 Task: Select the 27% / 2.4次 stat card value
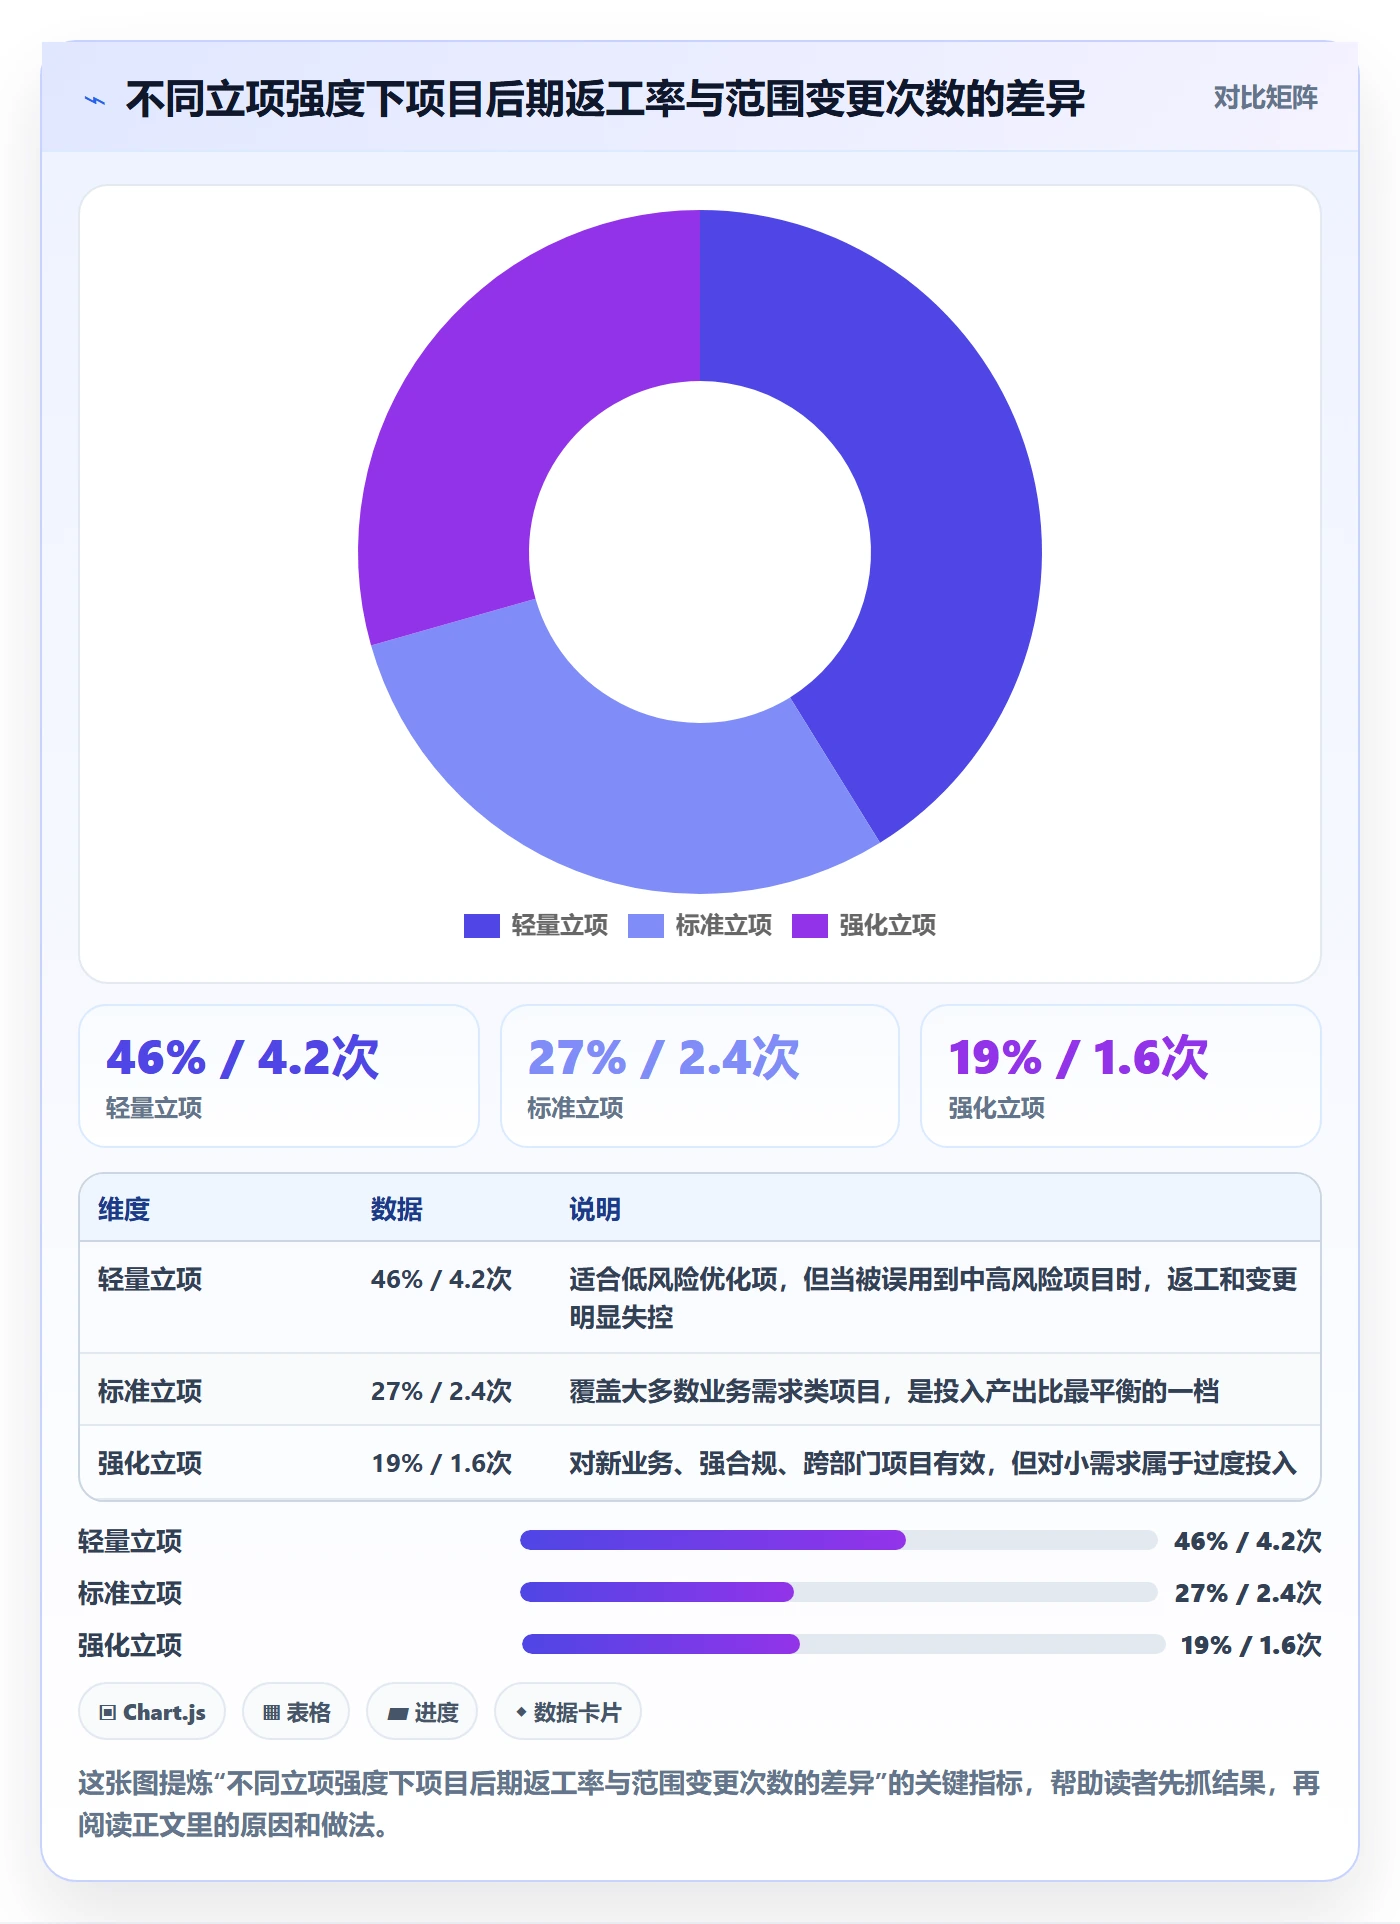tap(664, 1058)
